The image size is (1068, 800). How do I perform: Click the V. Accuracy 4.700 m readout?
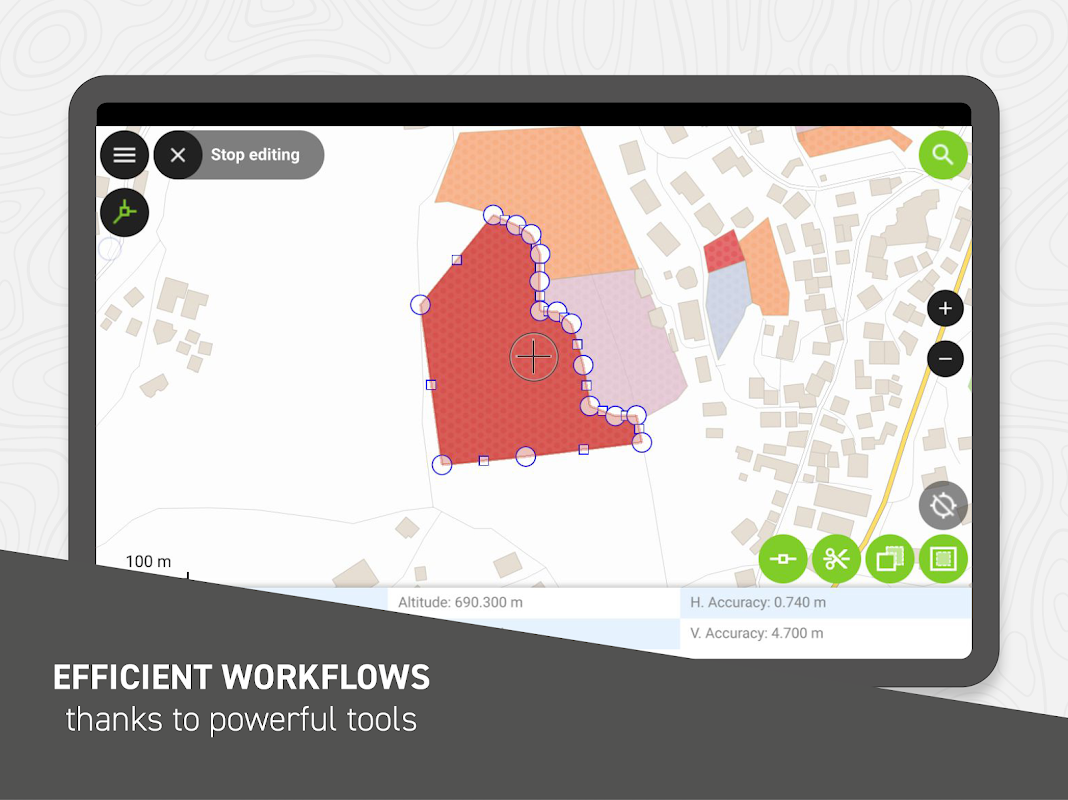pos(757,633)
